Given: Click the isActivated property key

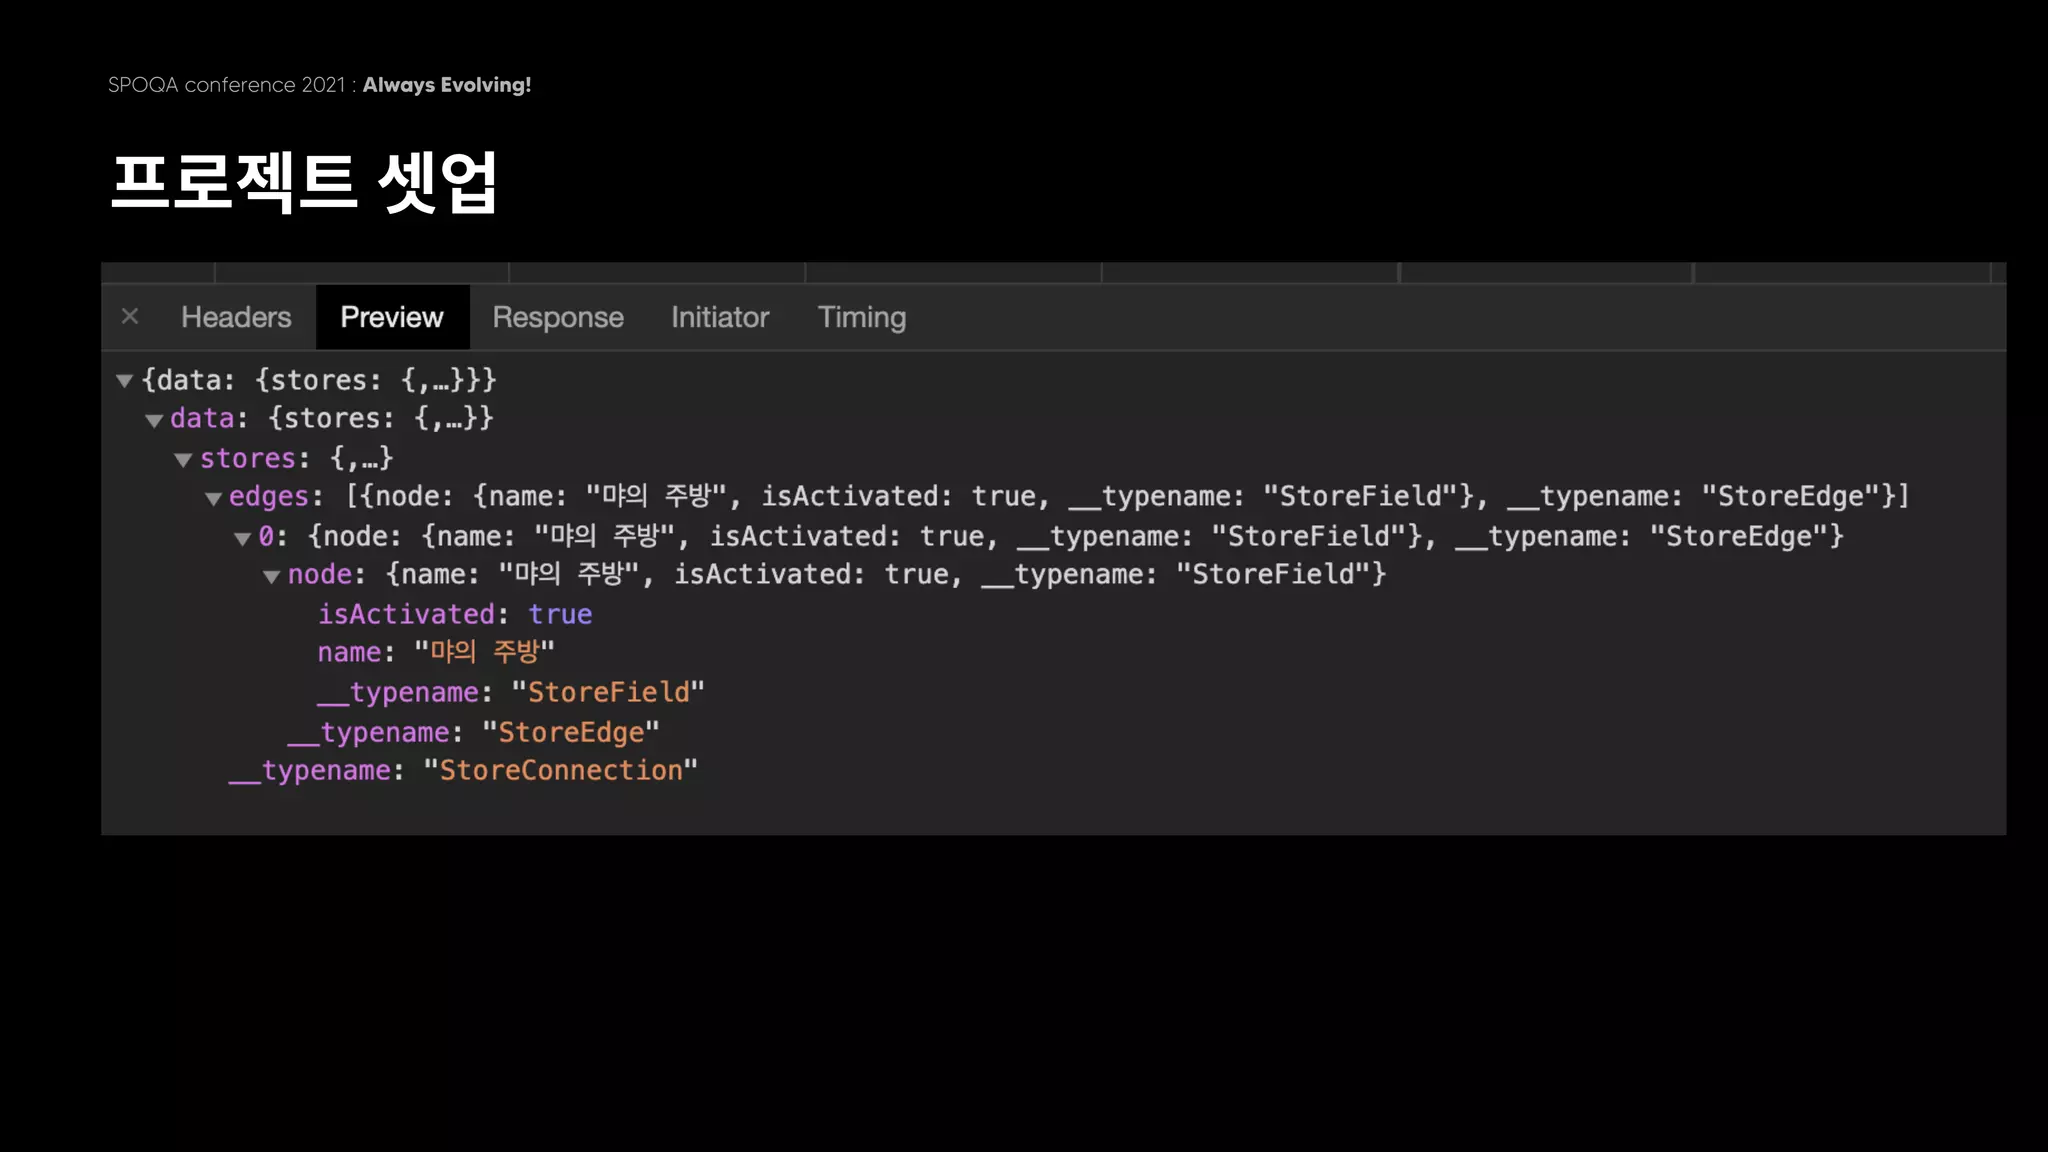Looking at the screenshot, I should [406, 614].
